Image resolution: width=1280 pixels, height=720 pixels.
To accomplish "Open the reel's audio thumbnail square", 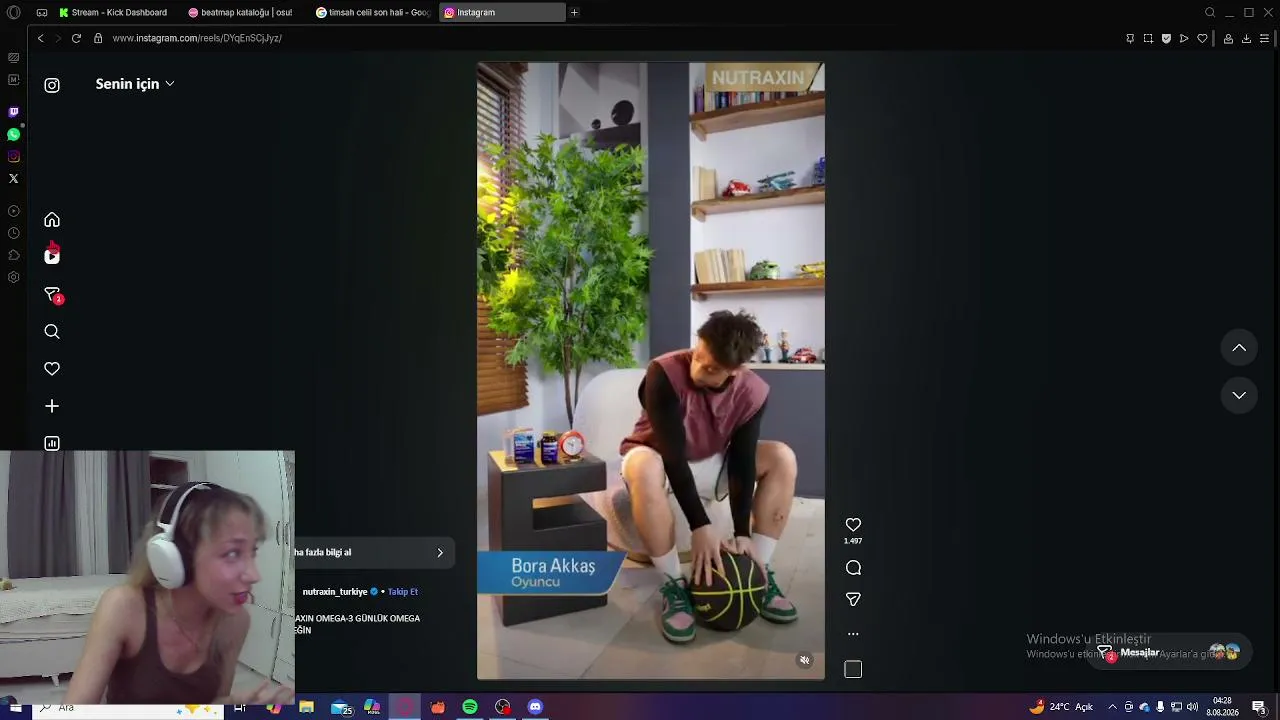I will [x=853, y=669].
